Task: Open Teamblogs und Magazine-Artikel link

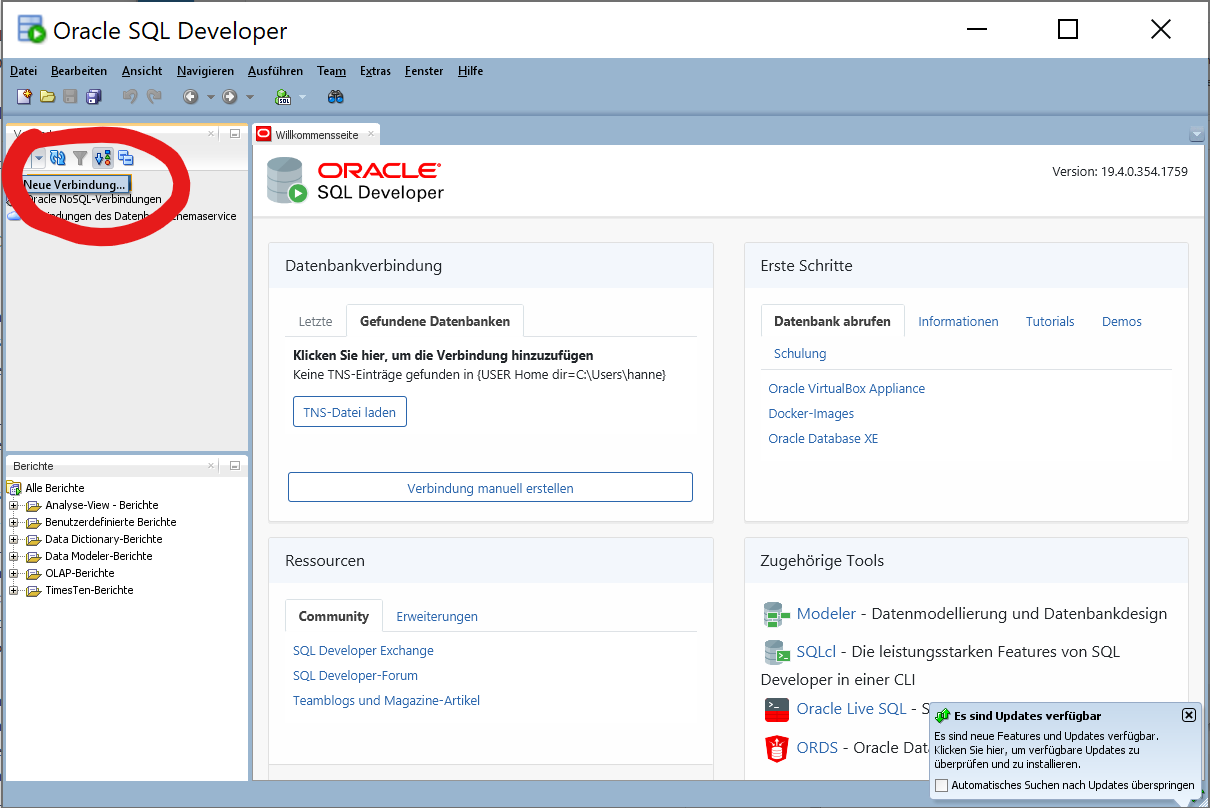Action: pos(386,700)
